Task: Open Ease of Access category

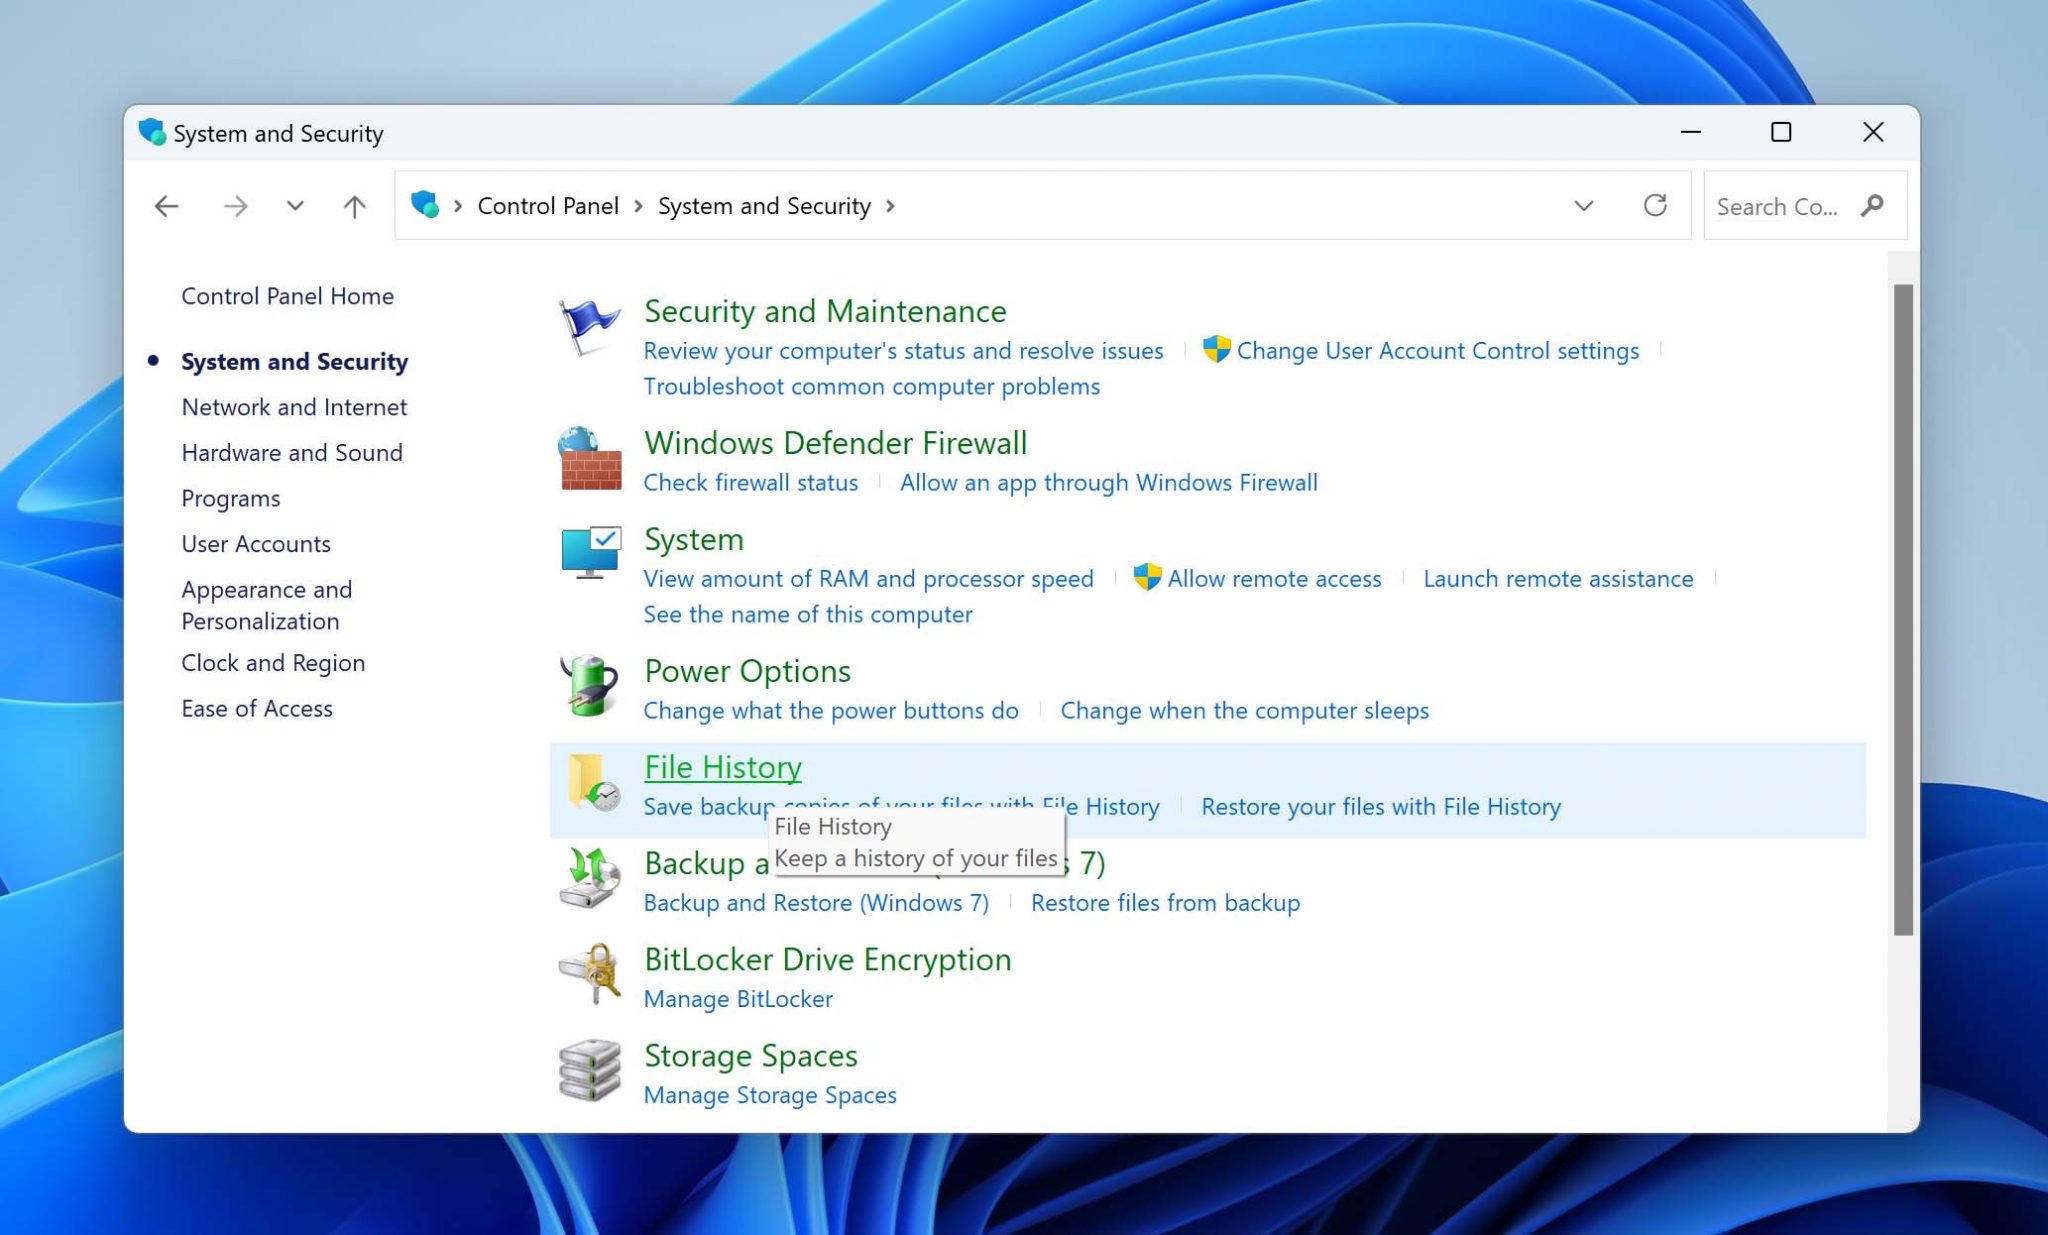Action: click(x=257, y=708)
